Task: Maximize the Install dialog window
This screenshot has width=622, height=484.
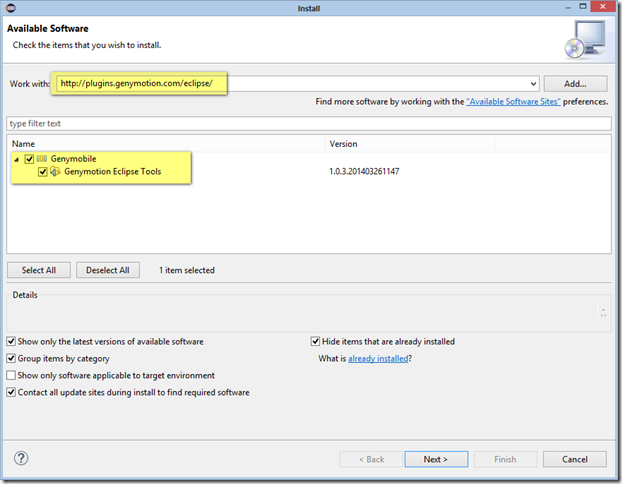Action: click(x=583, y=7)
